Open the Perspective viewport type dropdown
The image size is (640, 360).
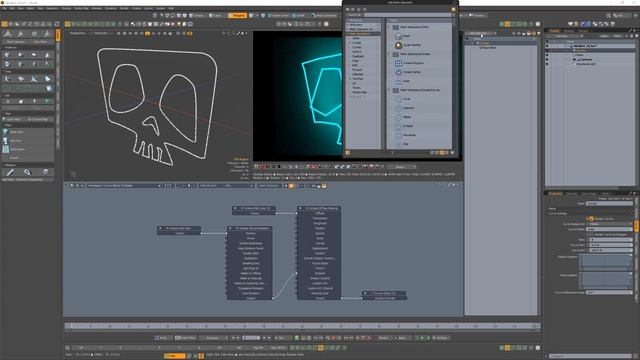point(79,33)
